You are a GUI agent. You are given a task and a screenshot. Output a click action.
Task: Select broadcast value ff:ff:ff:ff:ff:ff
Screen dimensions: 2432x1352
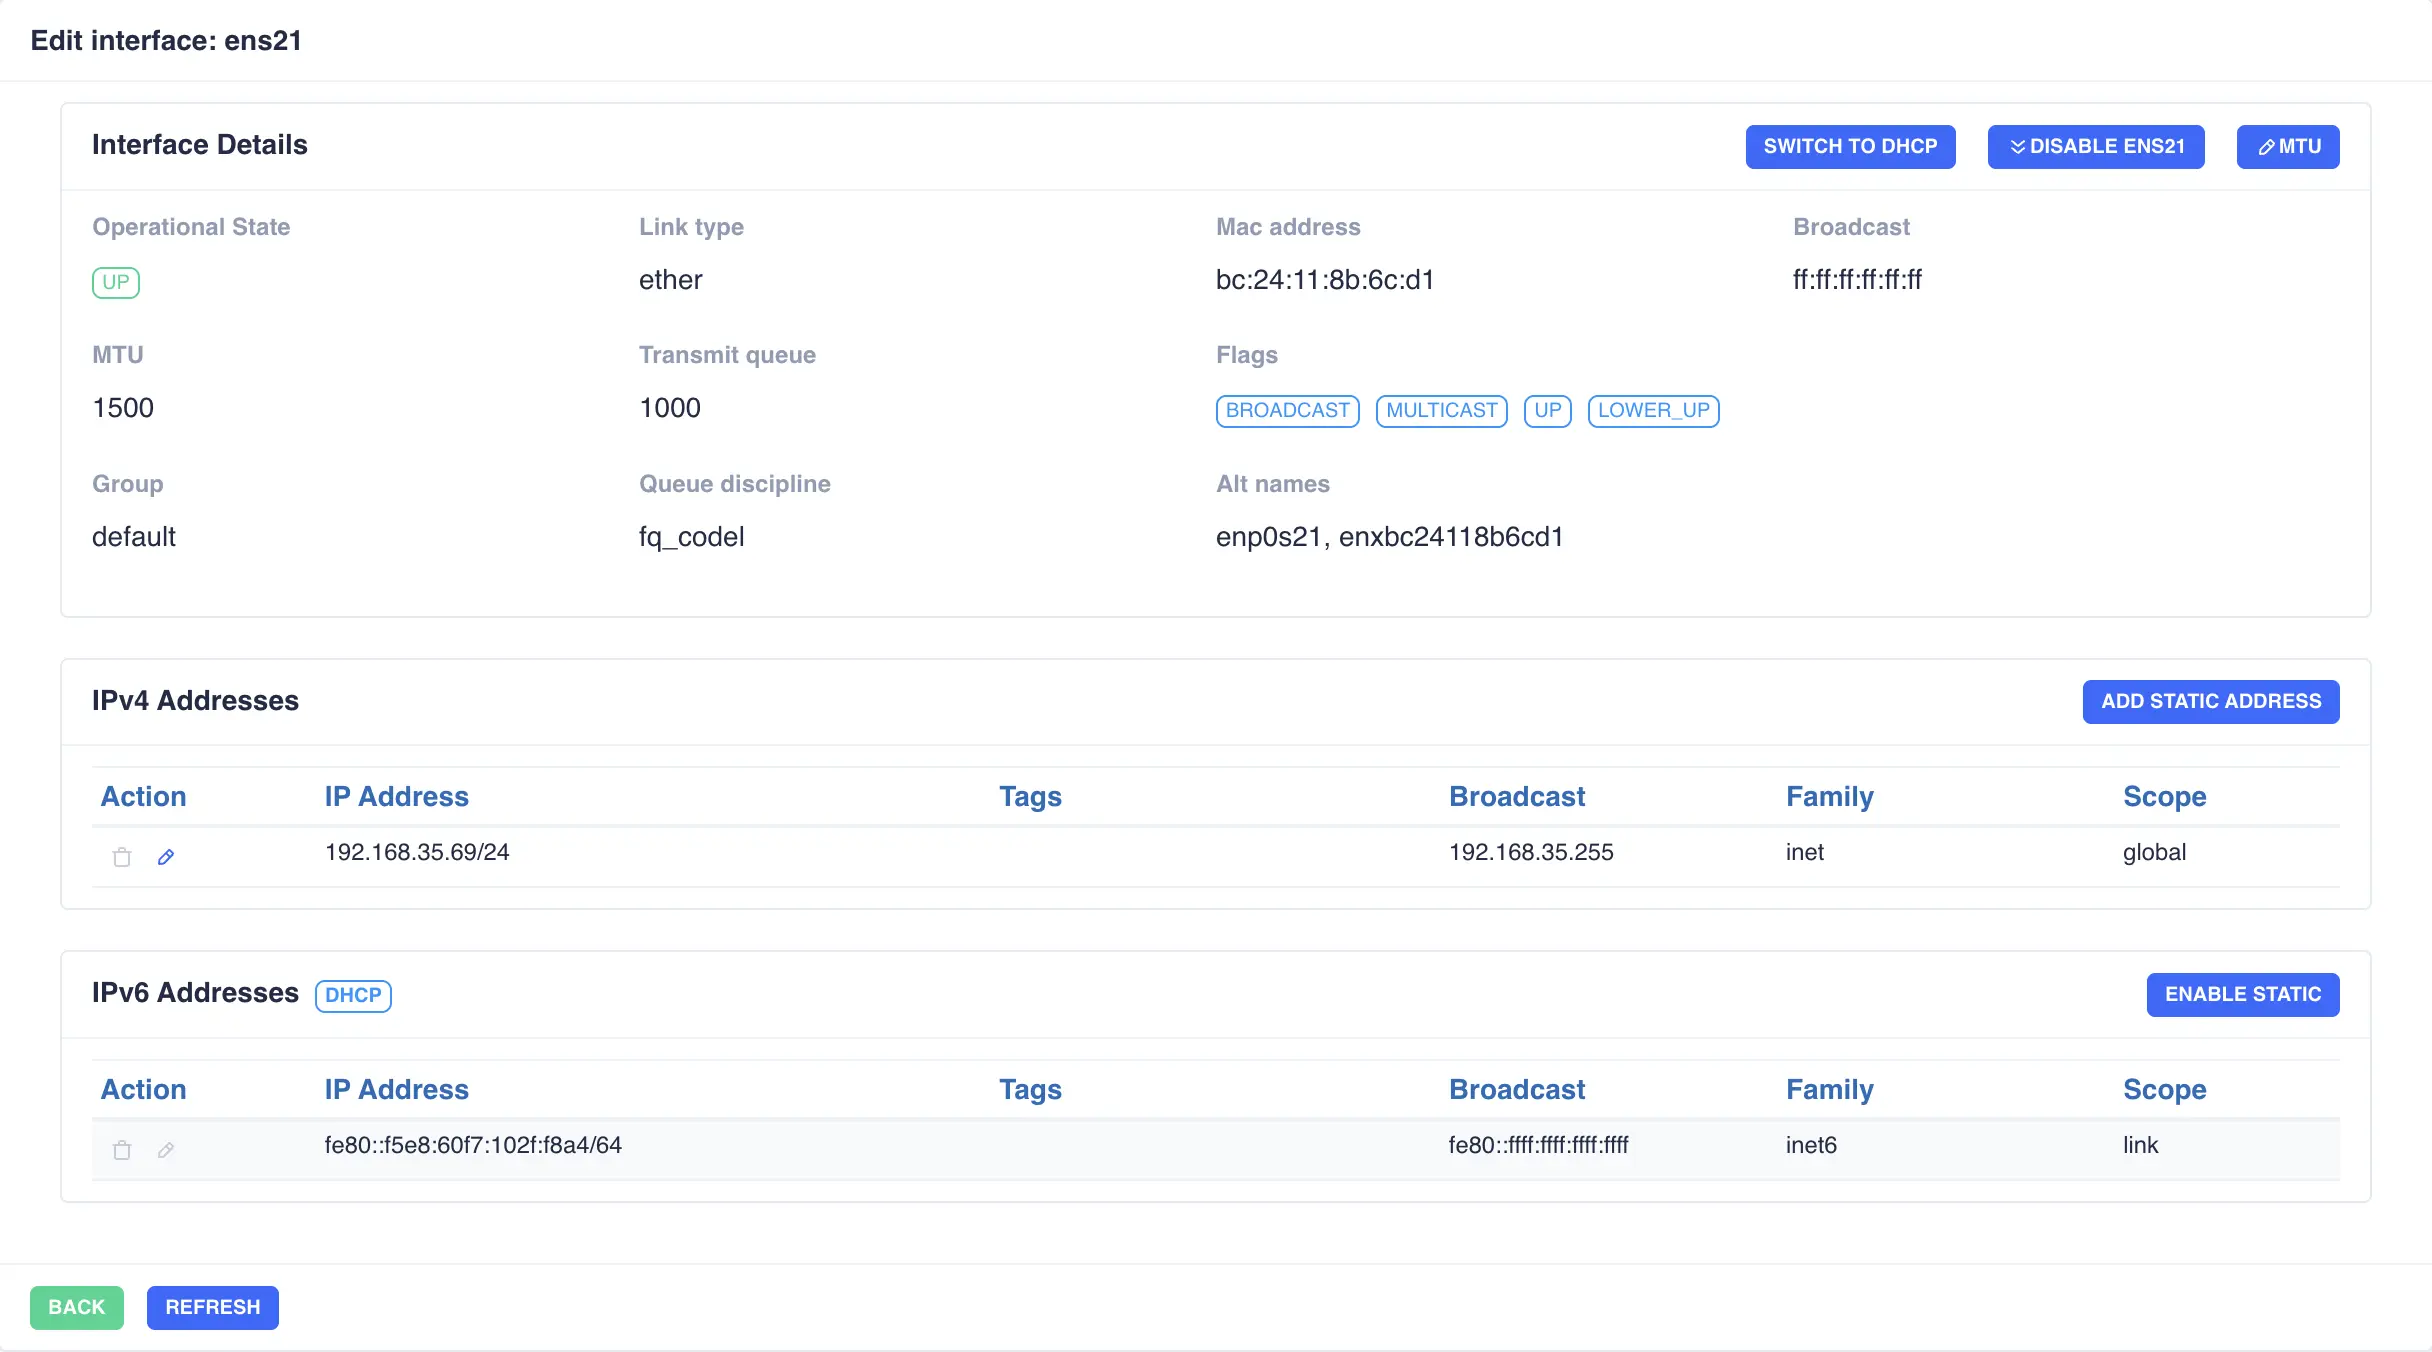[1857, 280]
